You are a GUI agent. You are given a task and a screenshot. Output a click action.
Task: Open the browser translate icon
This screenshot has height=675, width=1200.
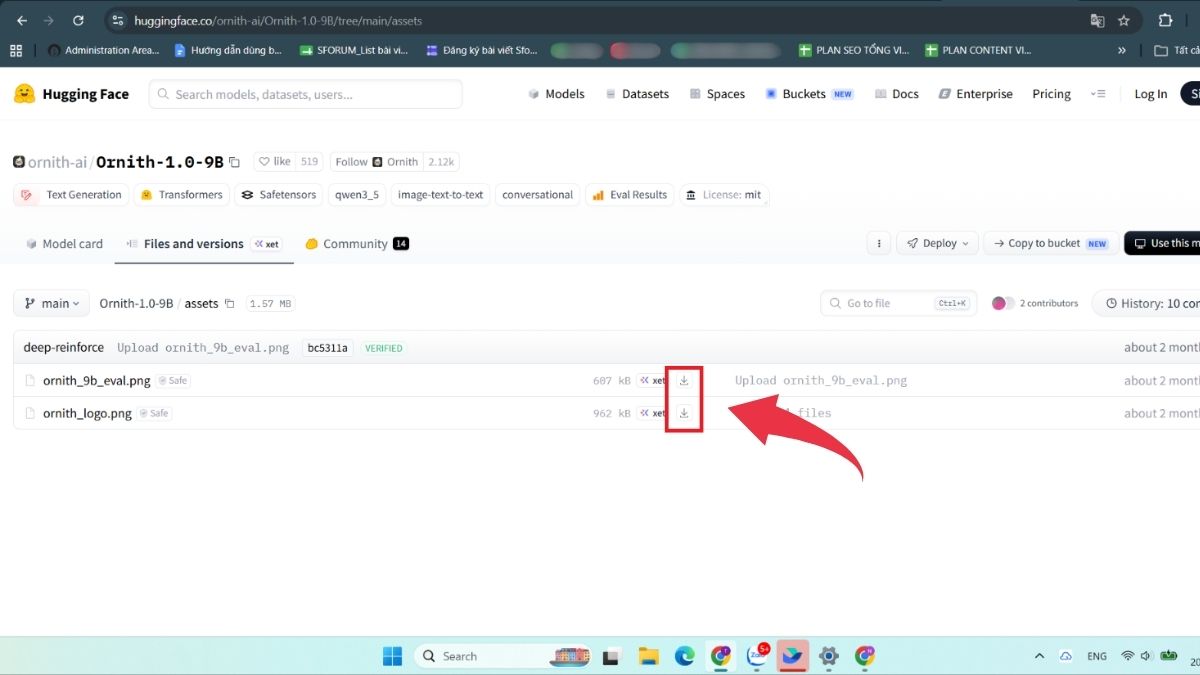pyautogui.click(x=1097, y=20)
